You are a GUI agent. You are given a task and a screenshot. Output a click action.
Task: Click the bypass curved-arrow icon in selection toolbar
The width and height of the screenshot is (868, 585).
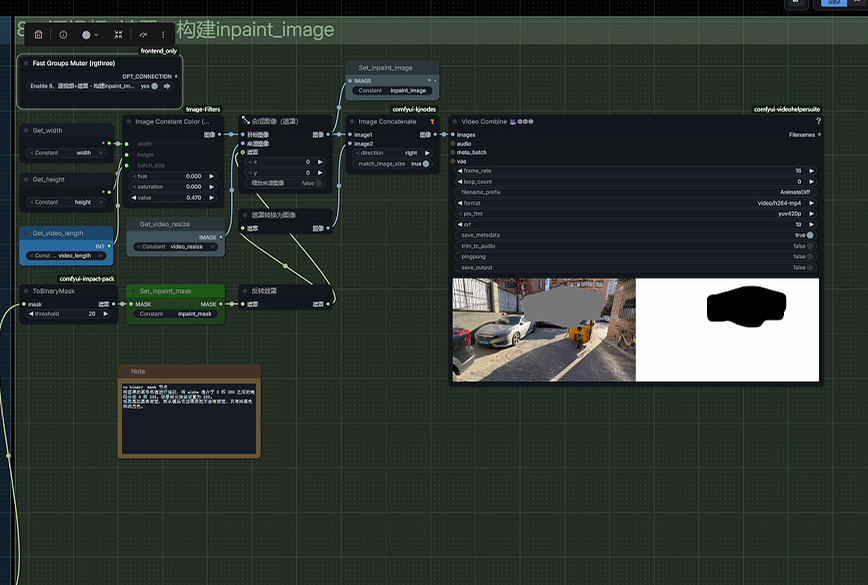click(x=143, y=34)
